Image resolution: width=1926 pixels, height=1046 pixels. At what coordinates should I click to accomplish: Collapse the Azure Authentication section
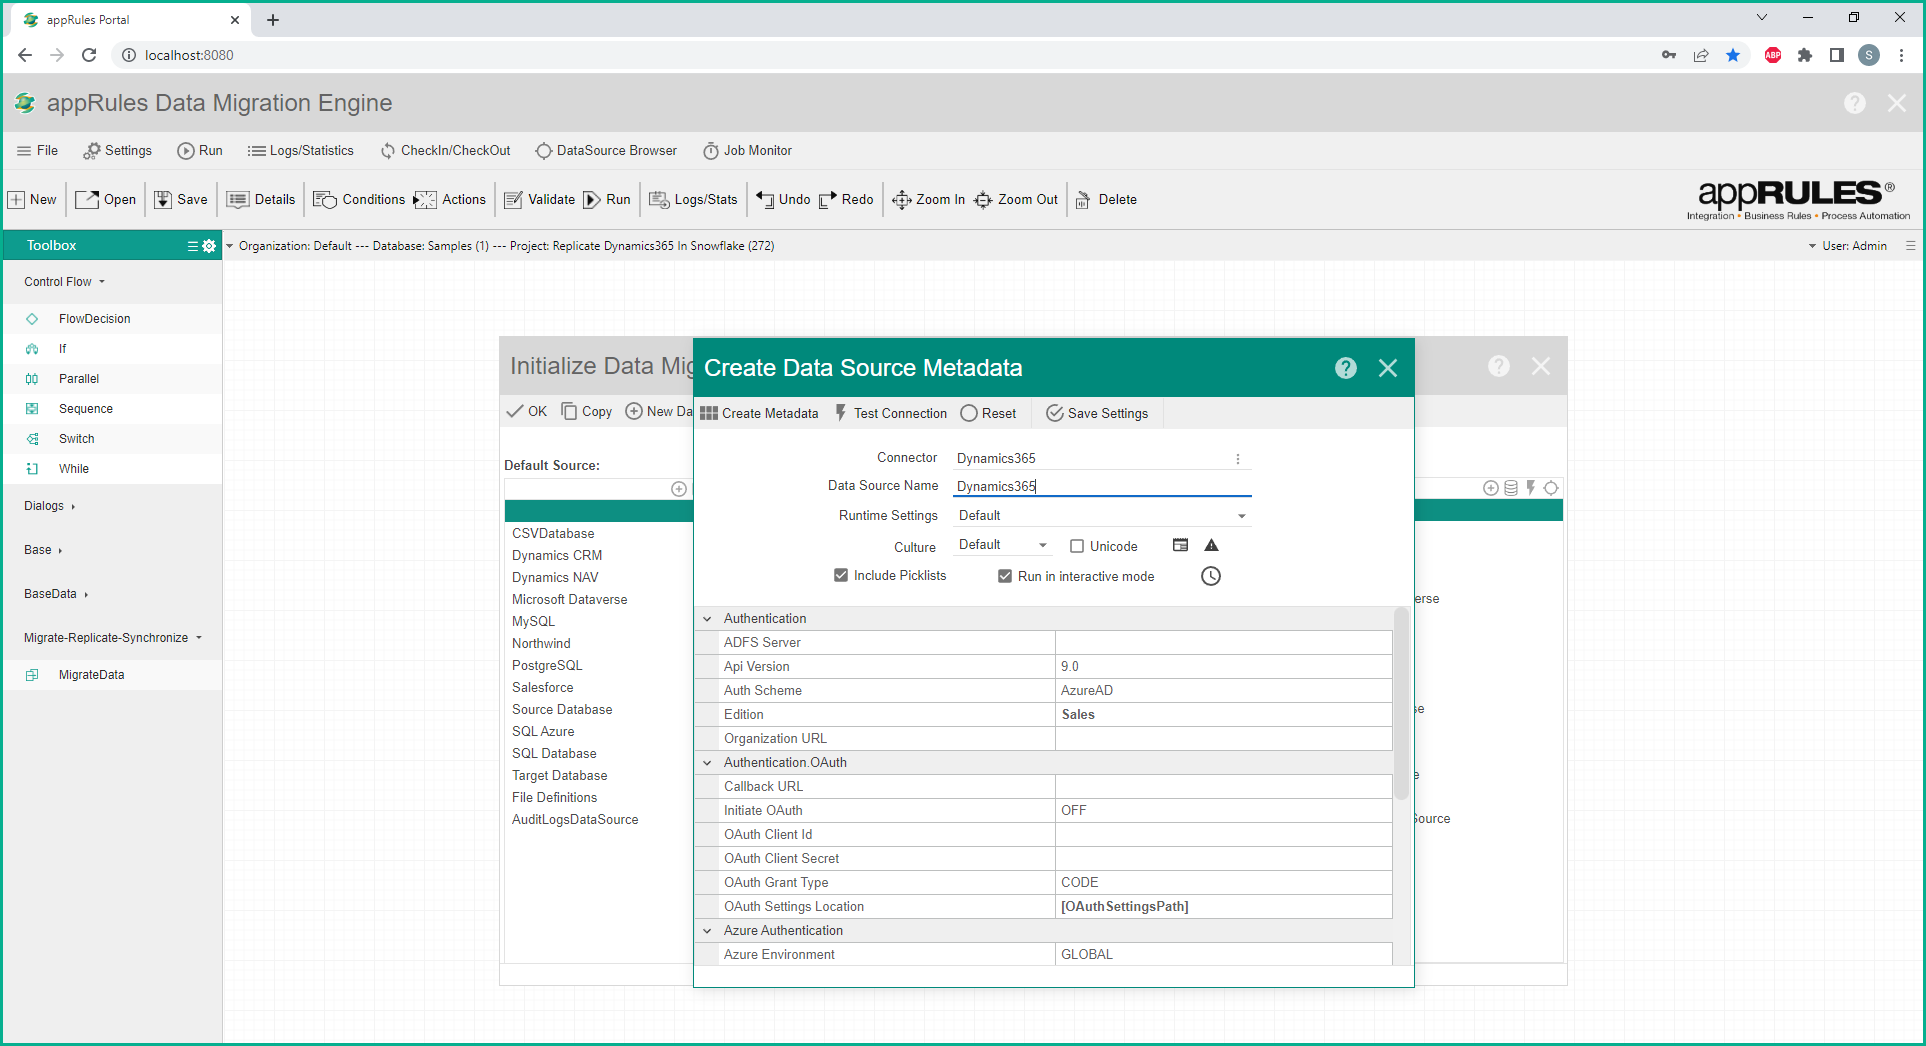(x=708, y=931)
